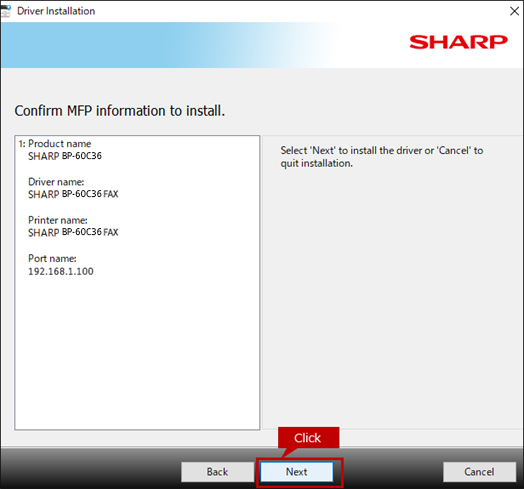Close the Driver Installation window
524x489 pixels.
coord(514,11)
